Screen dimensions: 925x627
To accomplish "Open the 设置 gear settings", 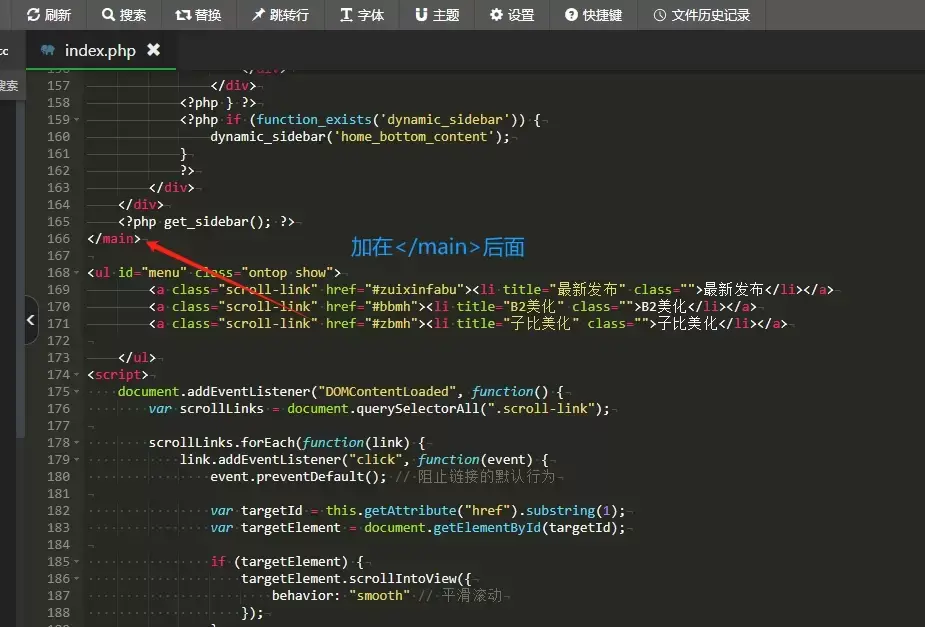I will (x=512, y=15).
